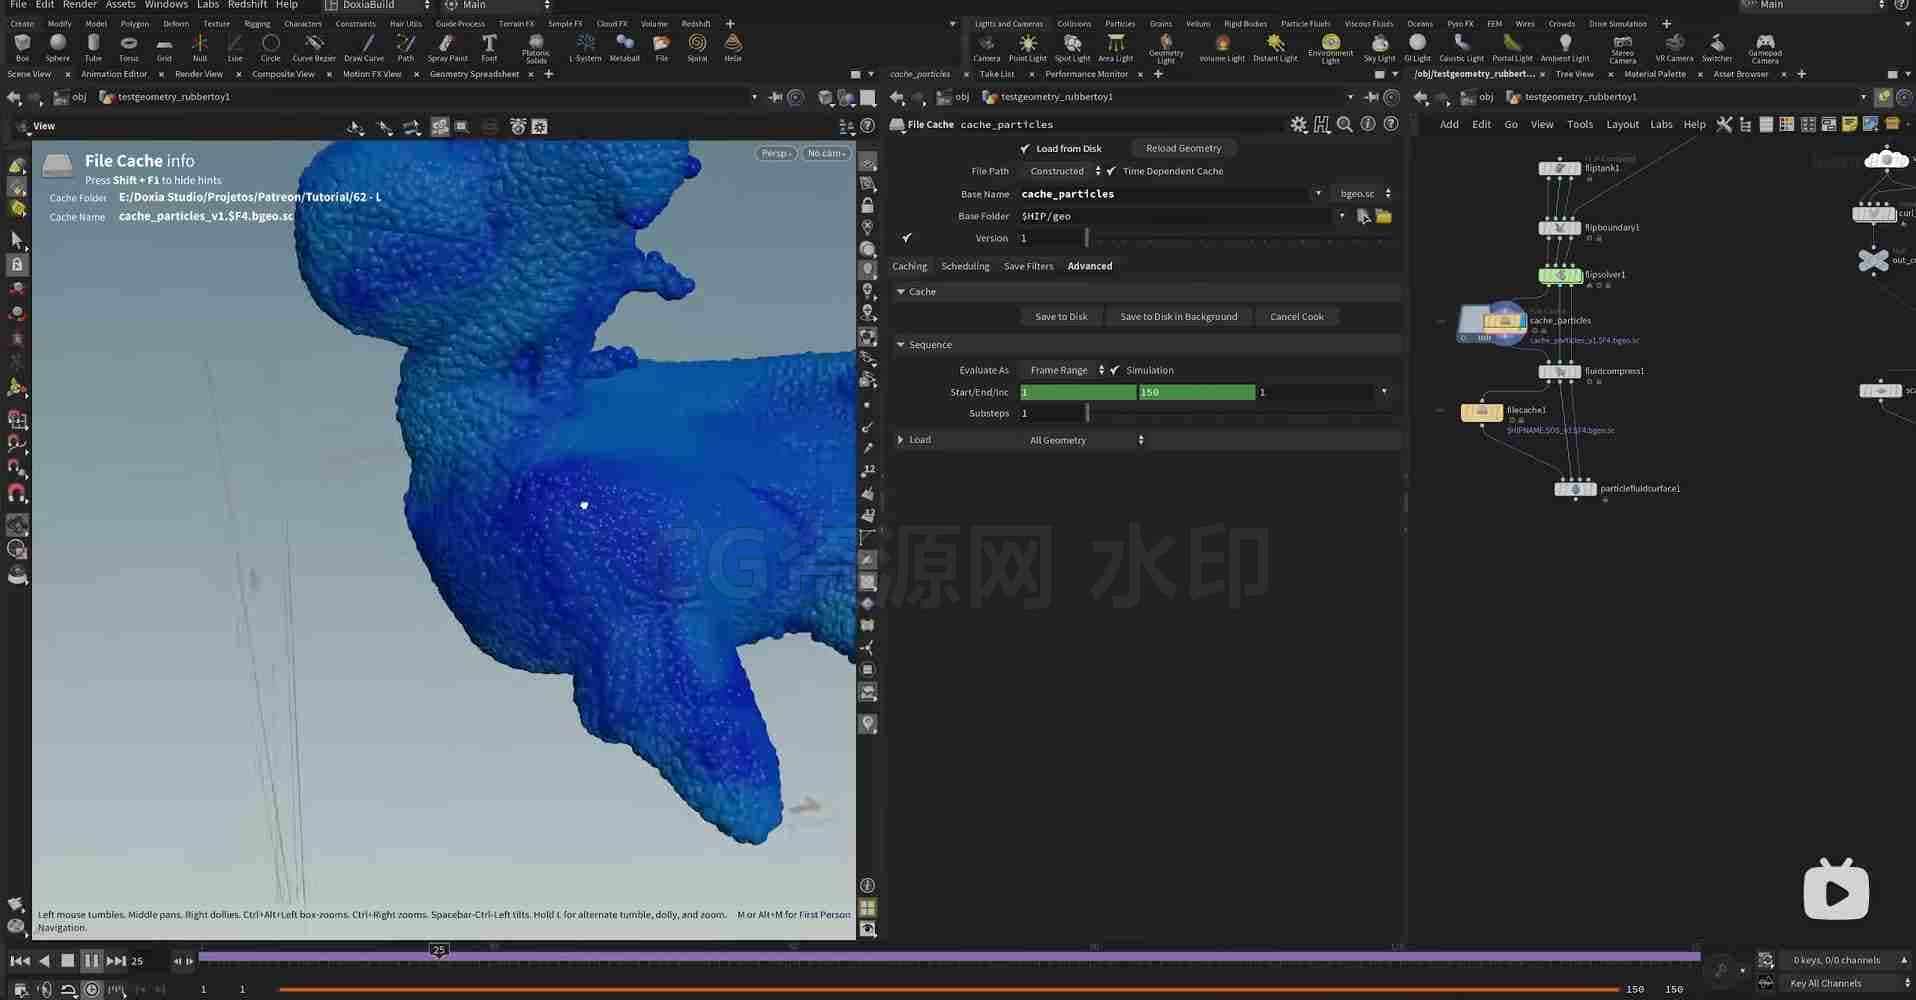Toggle the Simulation checkbox

(x=1115, y=370)
